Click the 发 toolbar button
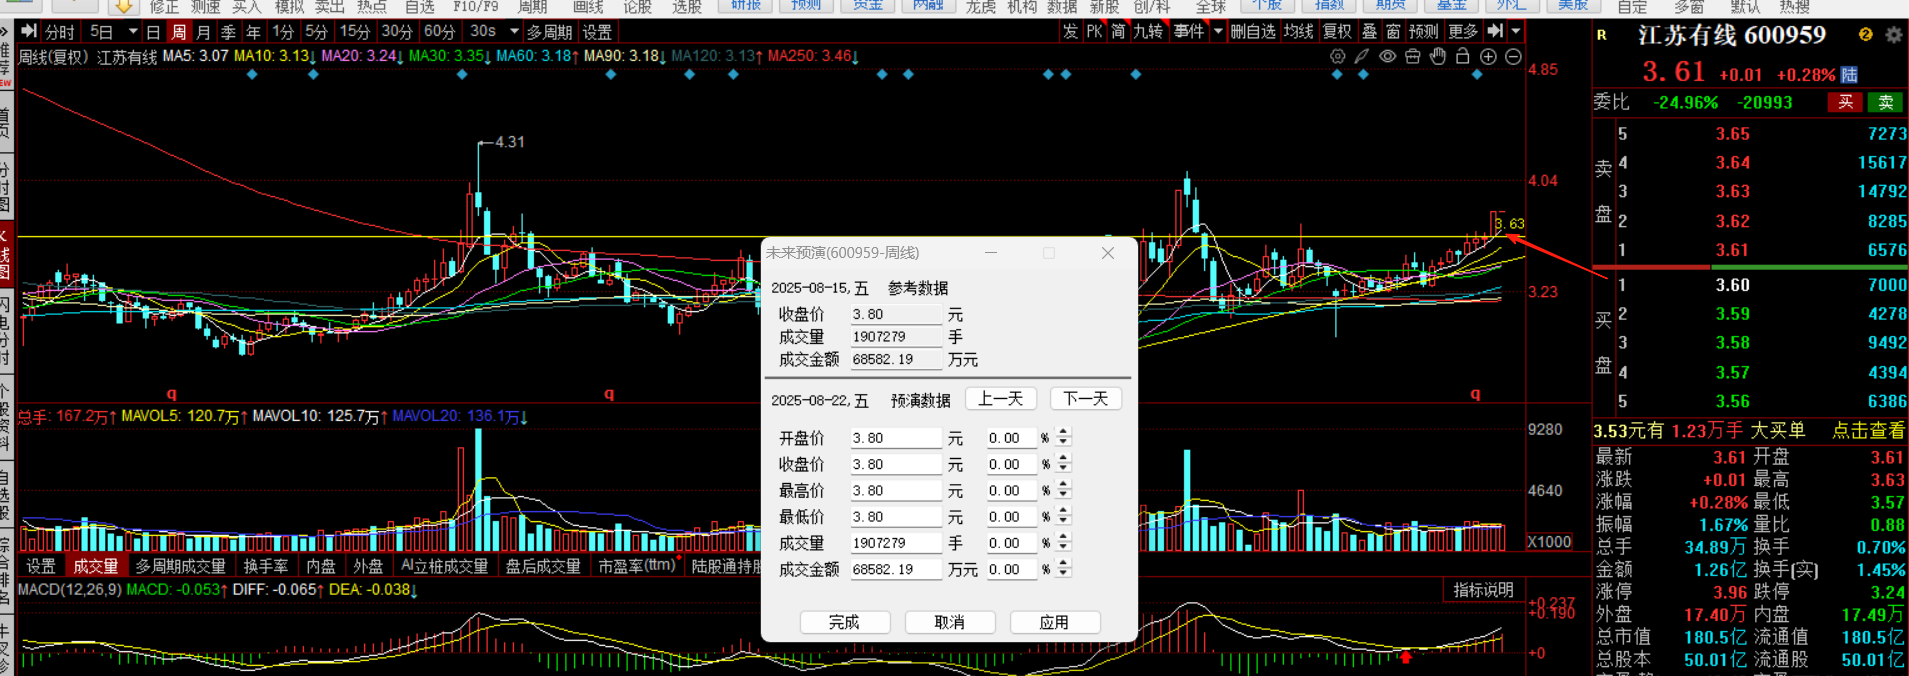 tap(1070, 31)
